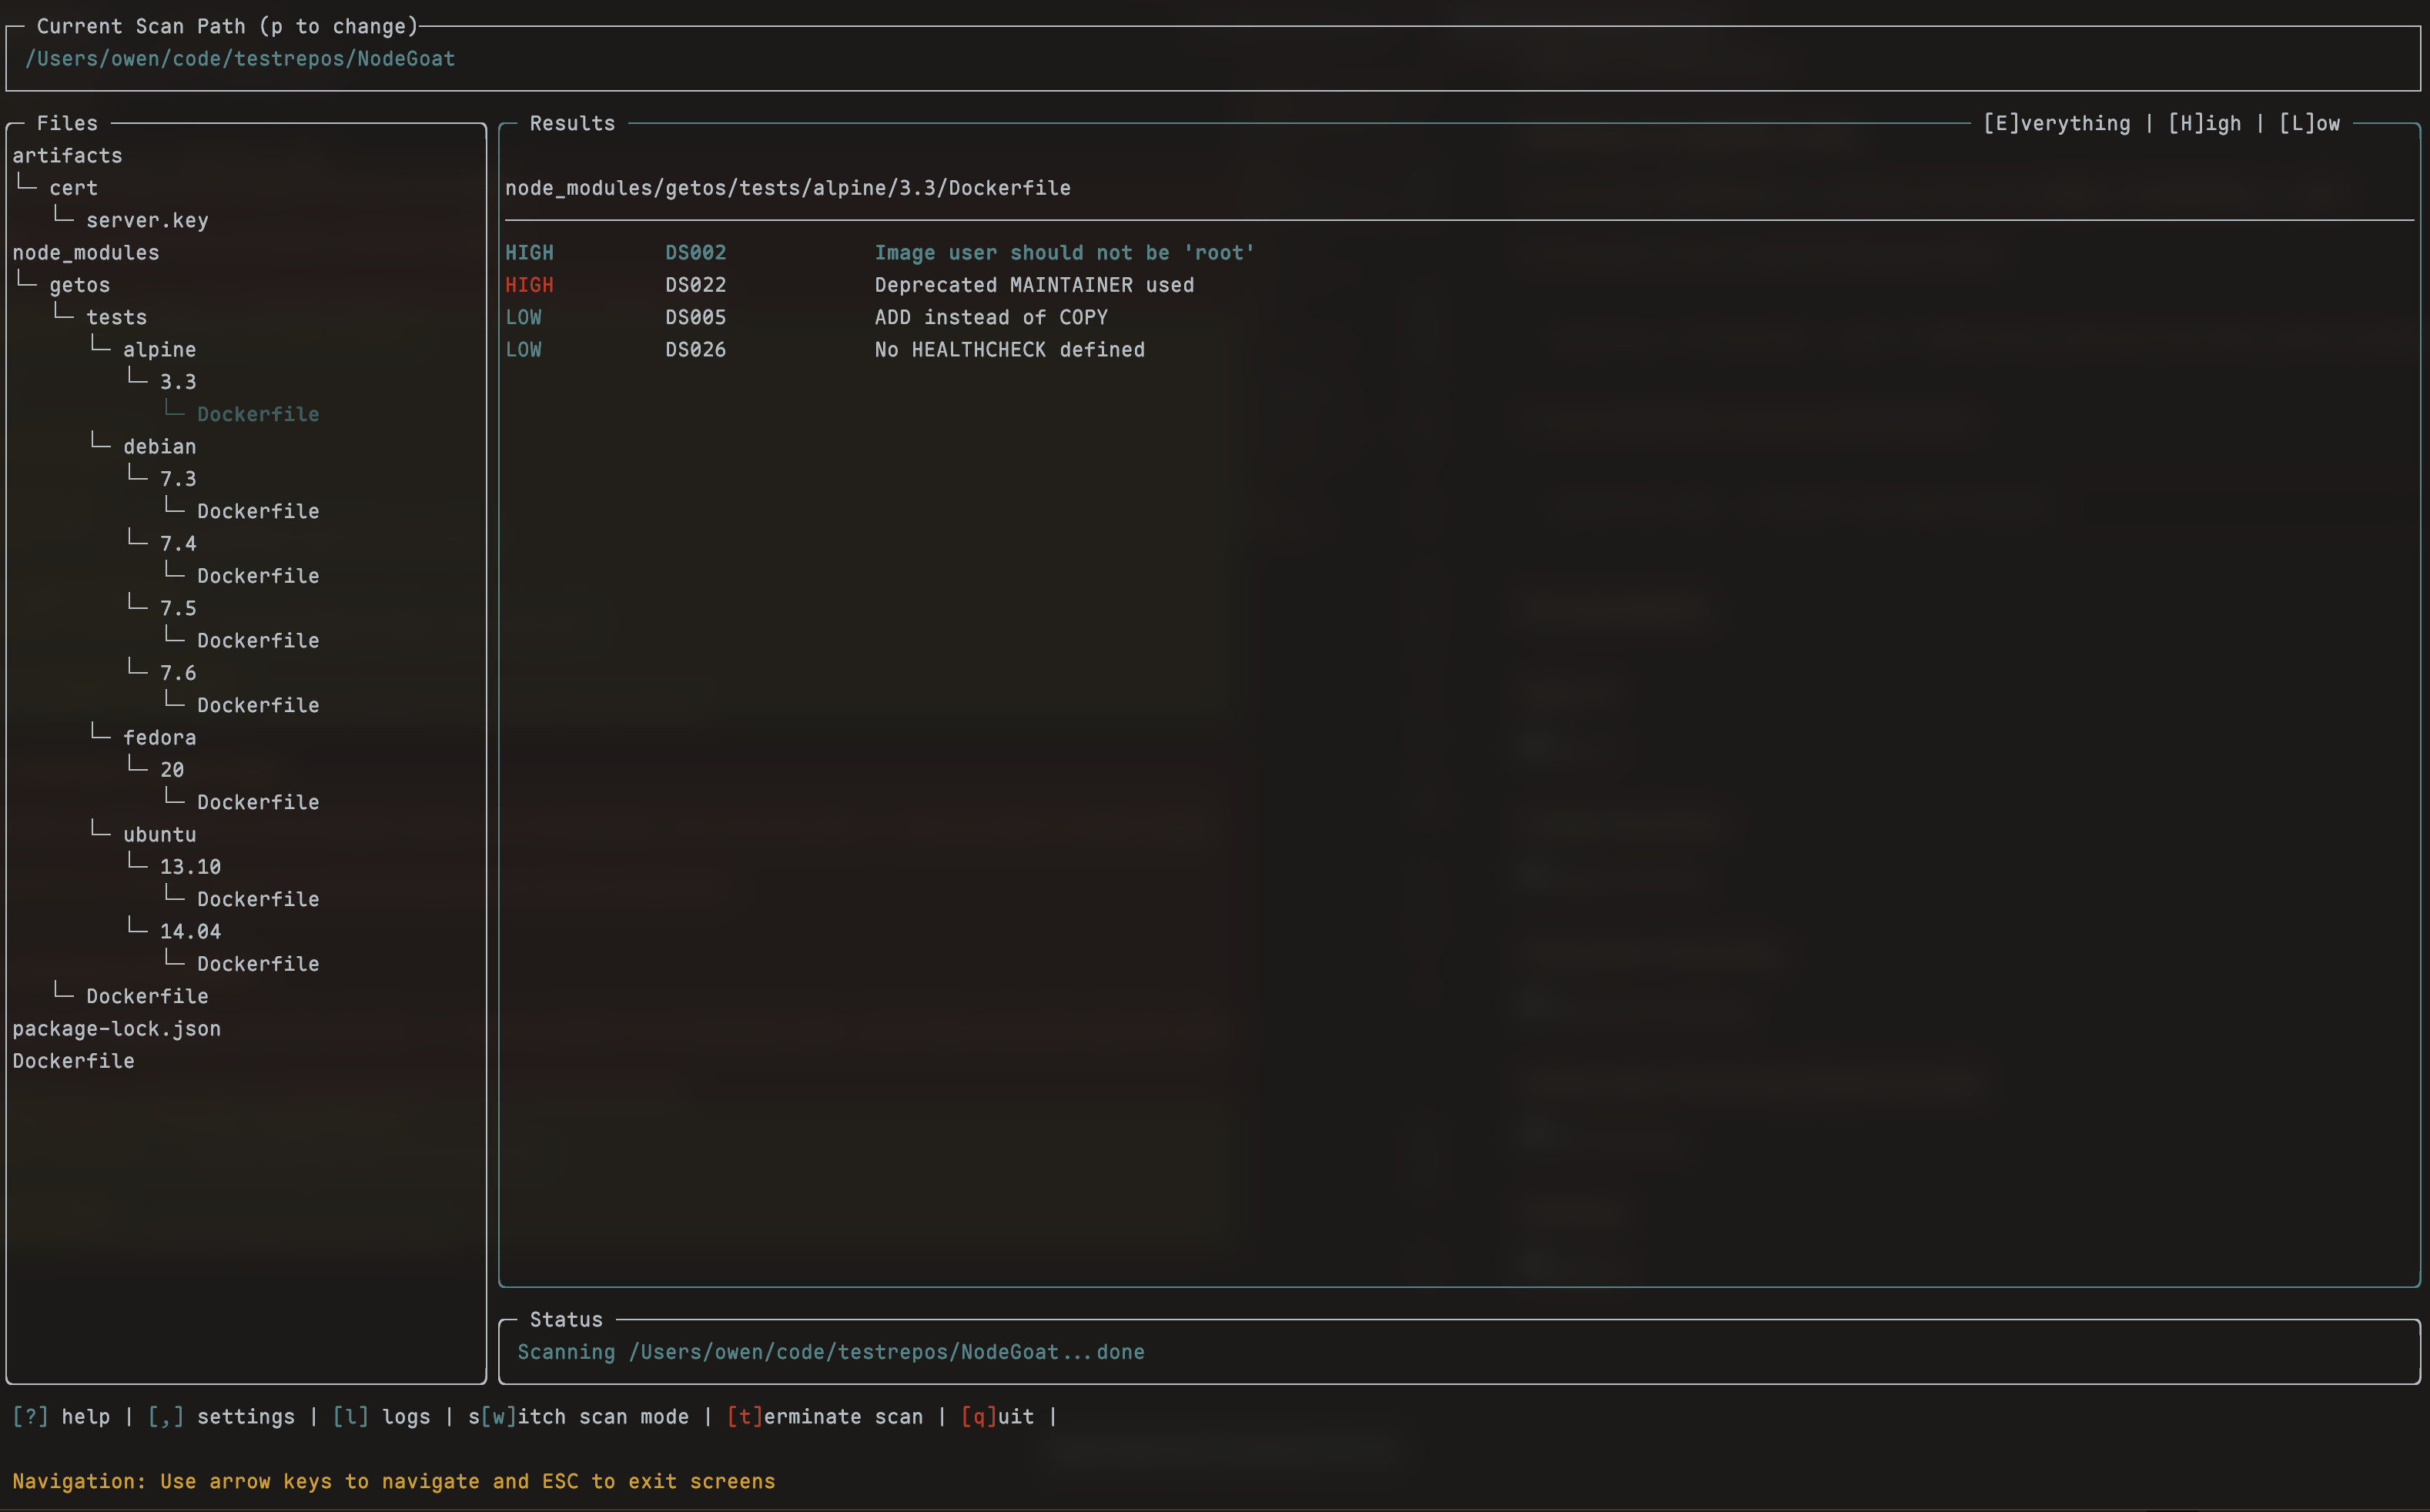Click [q]uit option
This screenshot has width=2430, height=1512.
997,1417
